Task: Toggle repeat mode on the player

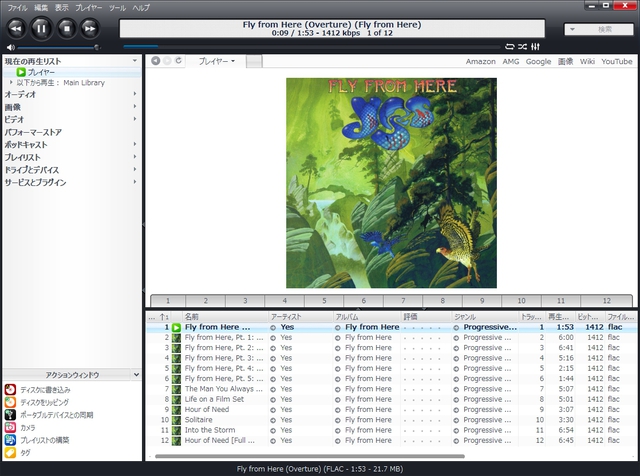Action: tap(509, 46)
